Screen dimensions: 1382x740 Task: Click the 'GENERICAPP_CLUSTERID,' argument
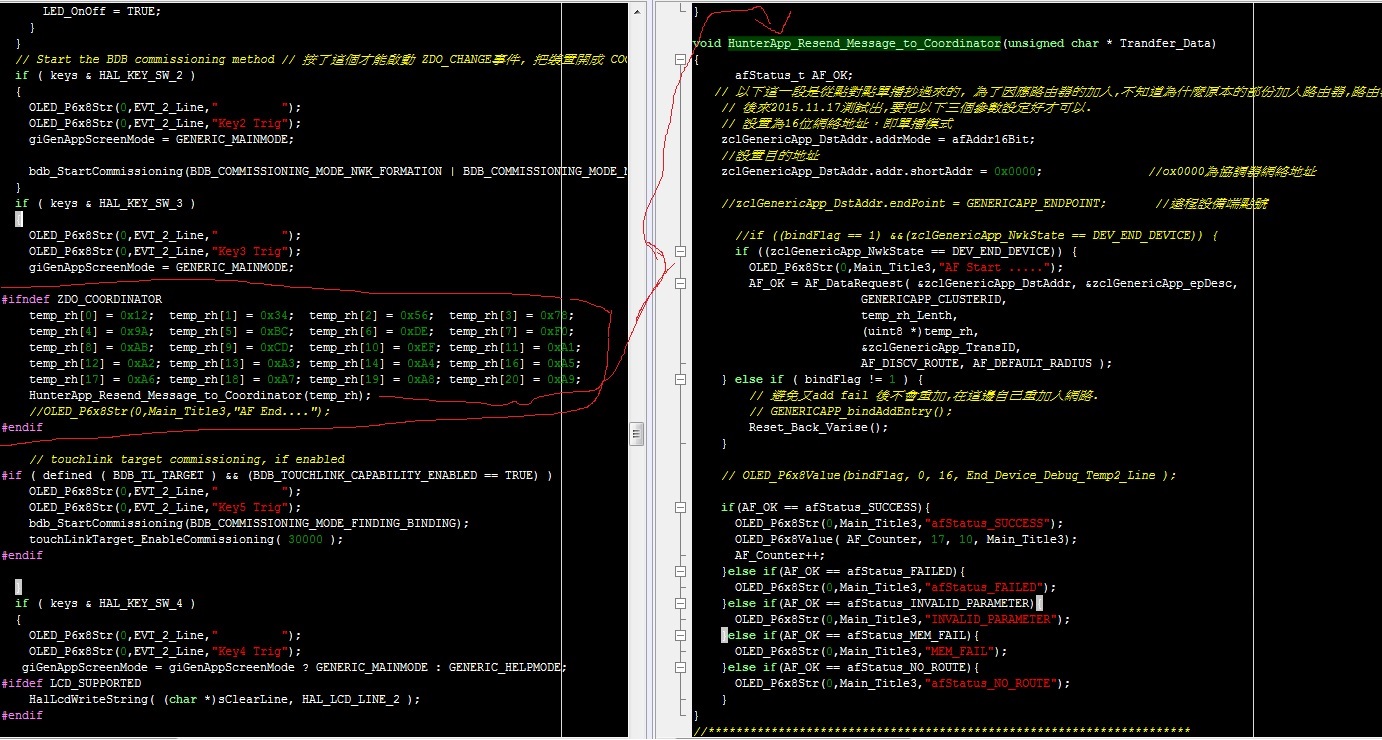[x=934, y=299]
